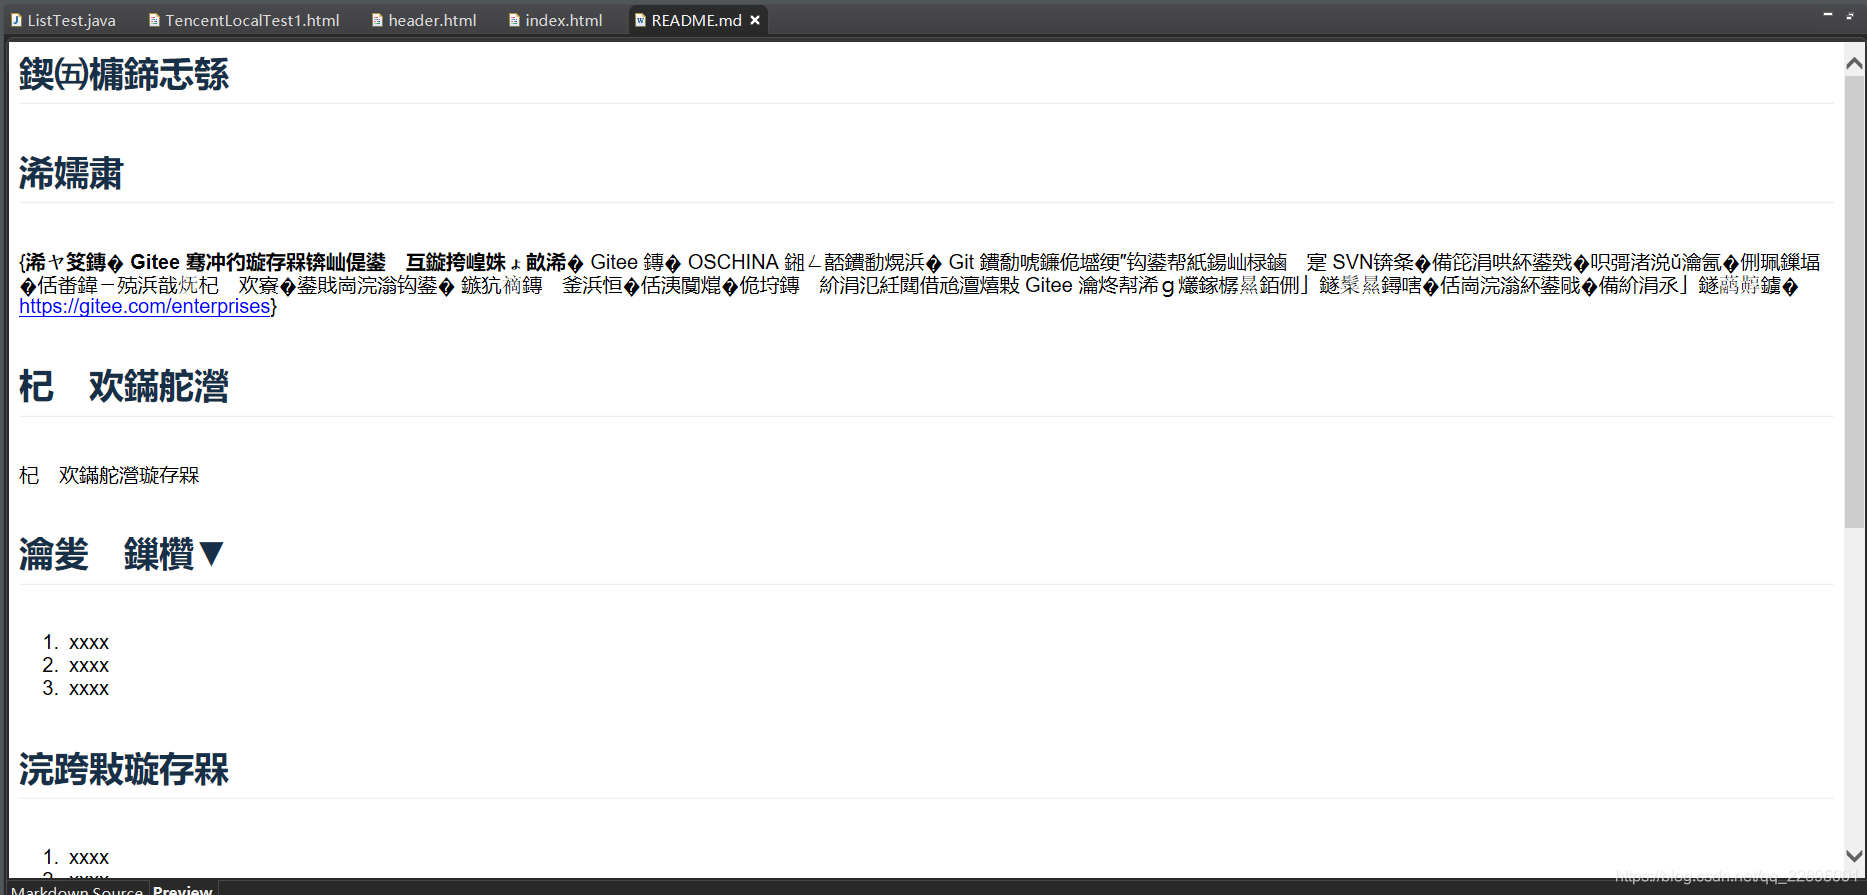Viewport: 1867px width, 895px height.
Task: Switch to the ListTest.java tab
Action: pos(64,20)
